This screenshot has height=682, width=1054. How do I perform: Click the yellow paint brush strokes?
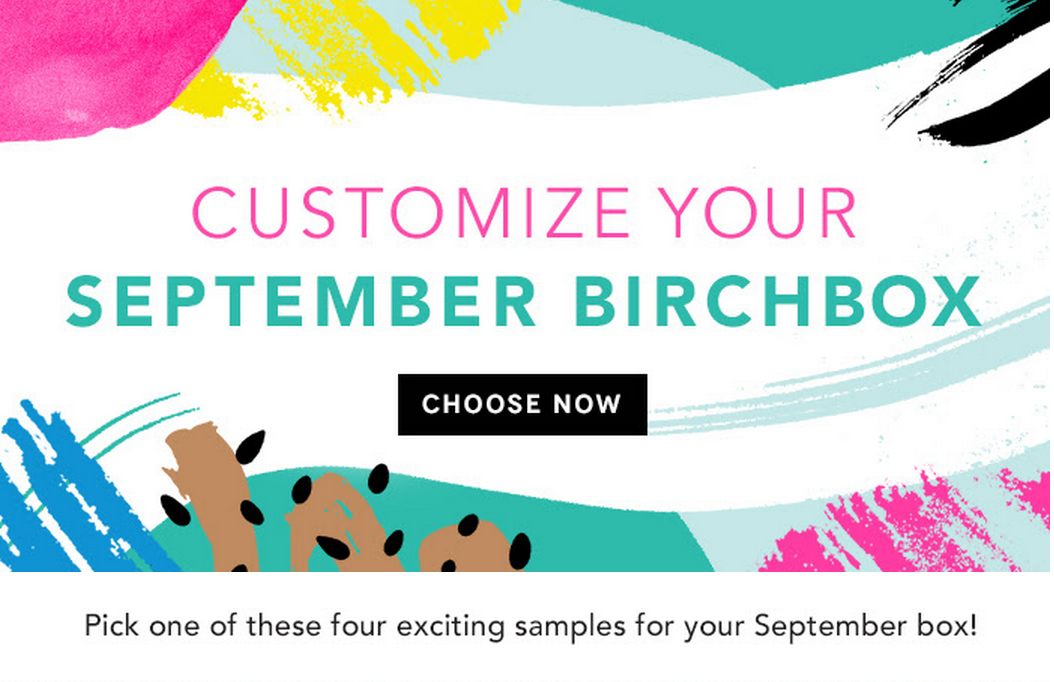350,50
